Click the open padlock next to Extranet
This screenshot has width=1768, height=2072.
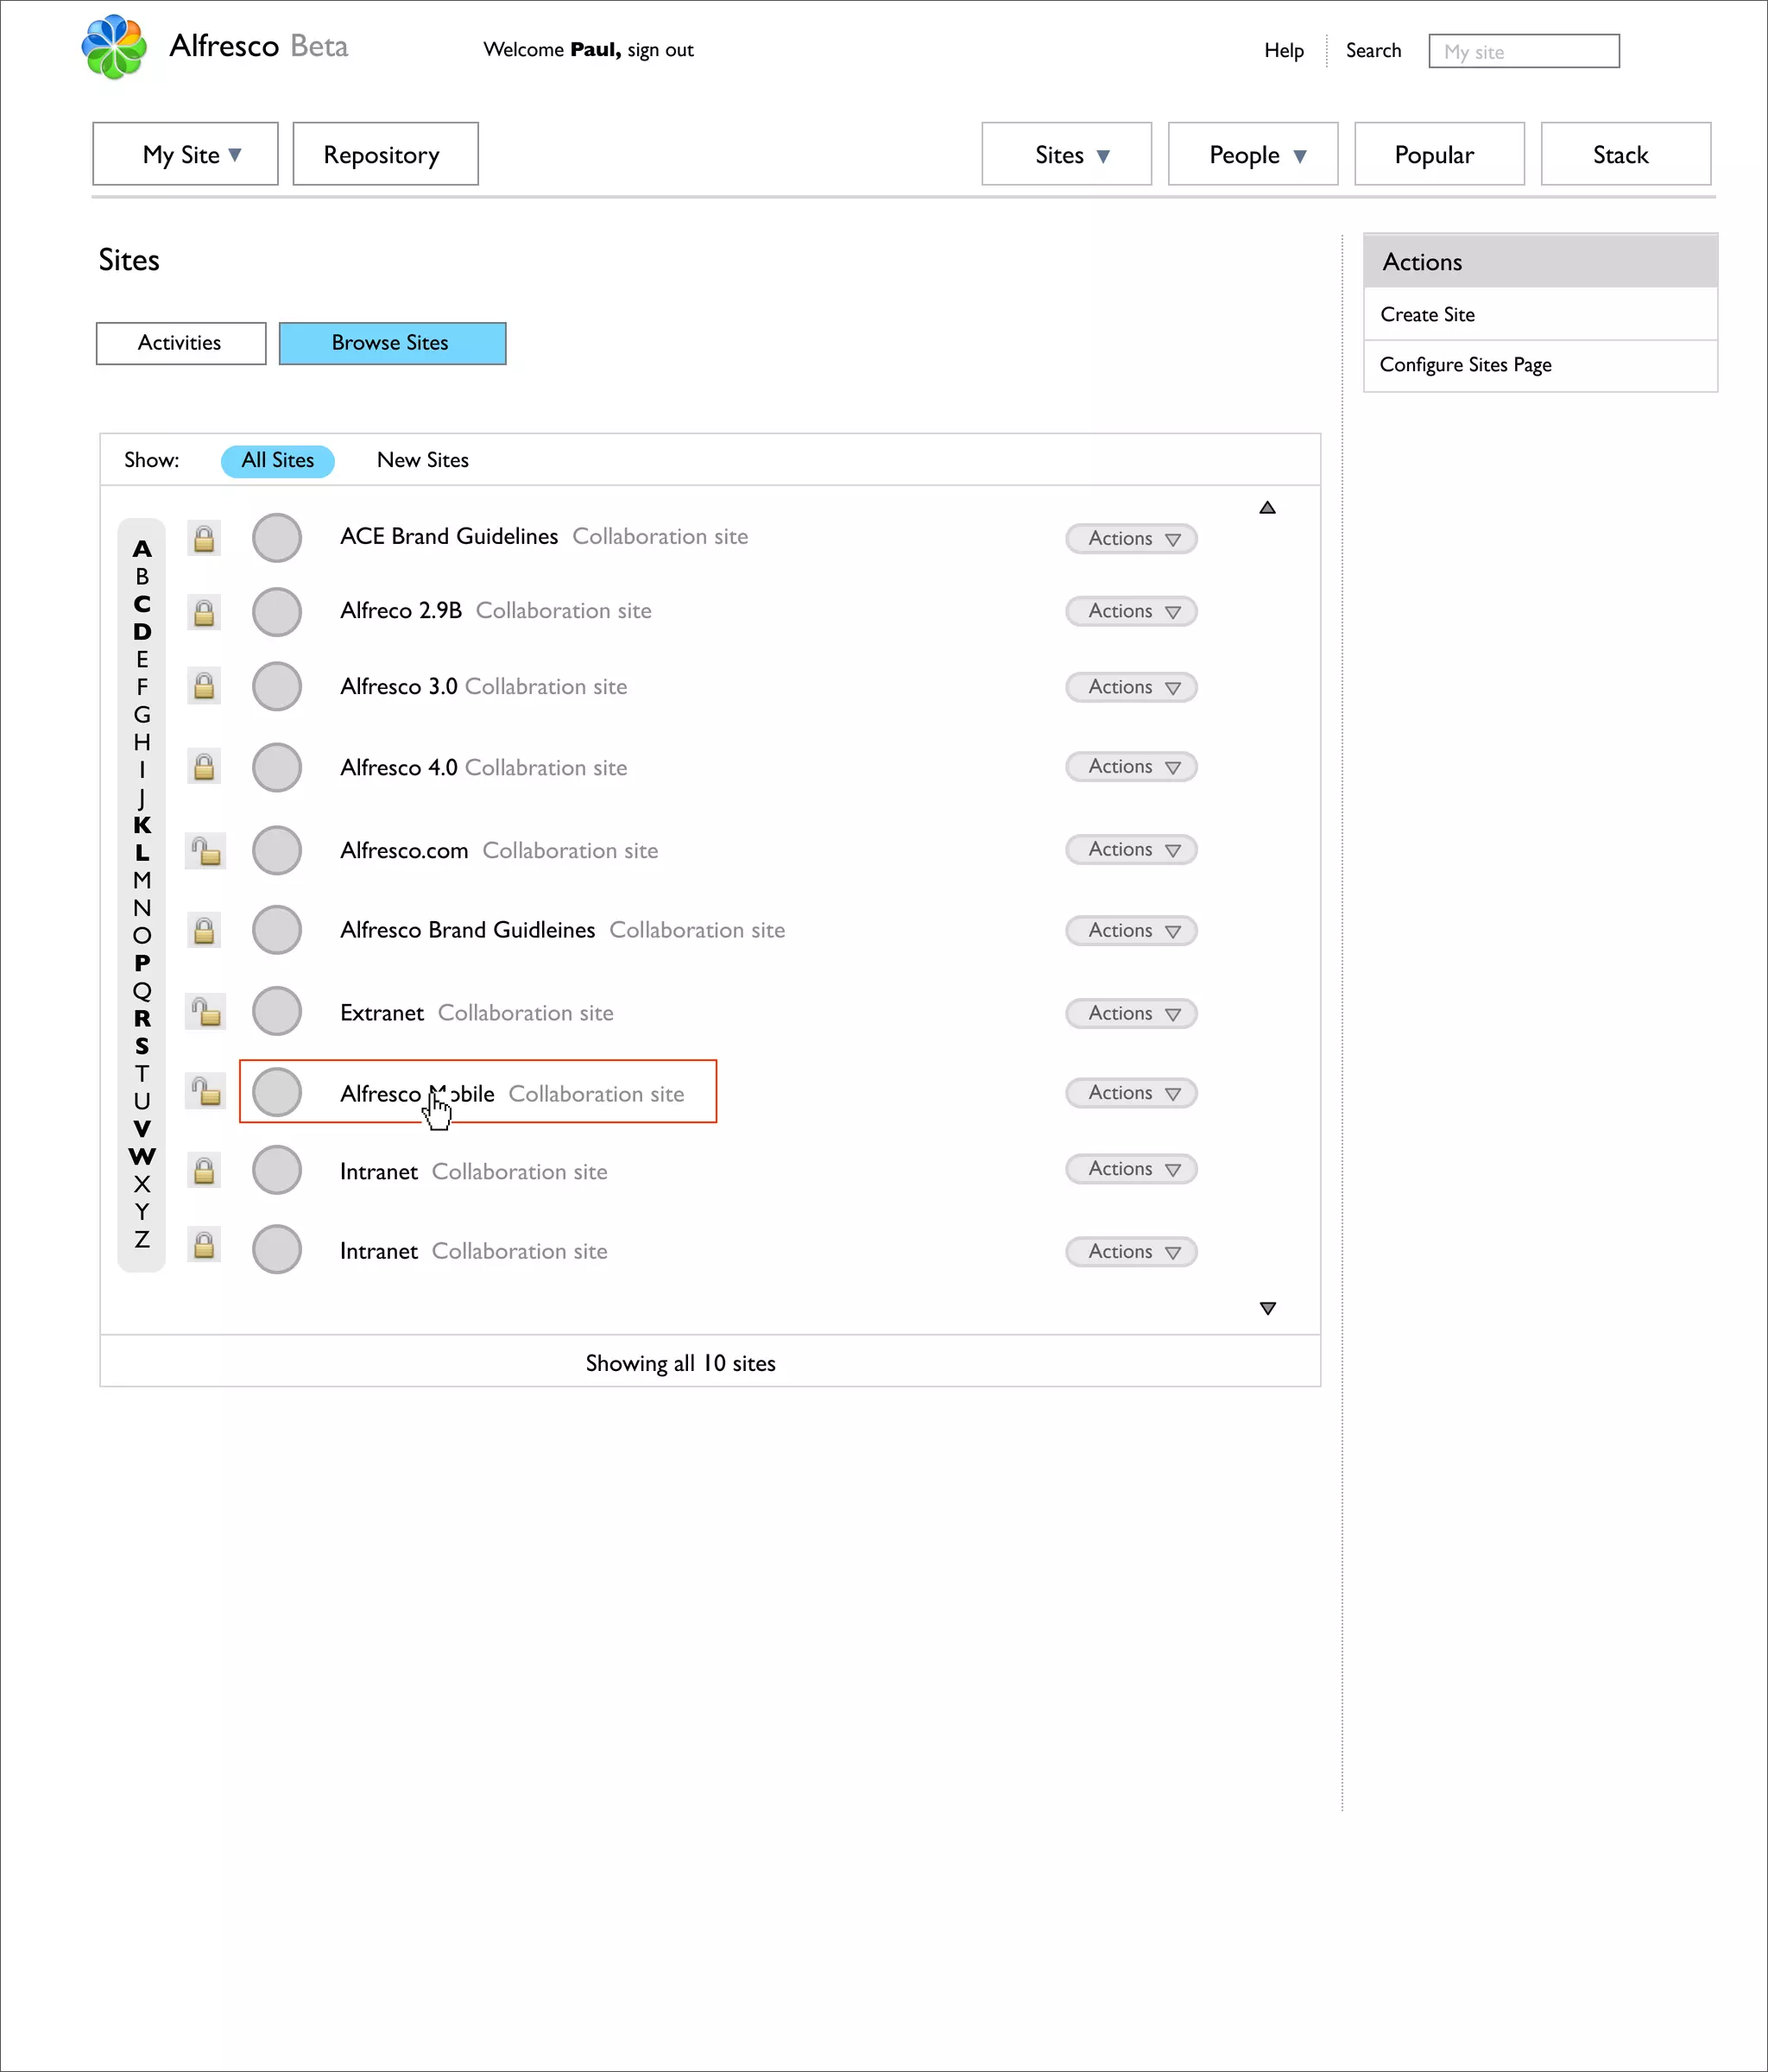[x=206, y=1011]
